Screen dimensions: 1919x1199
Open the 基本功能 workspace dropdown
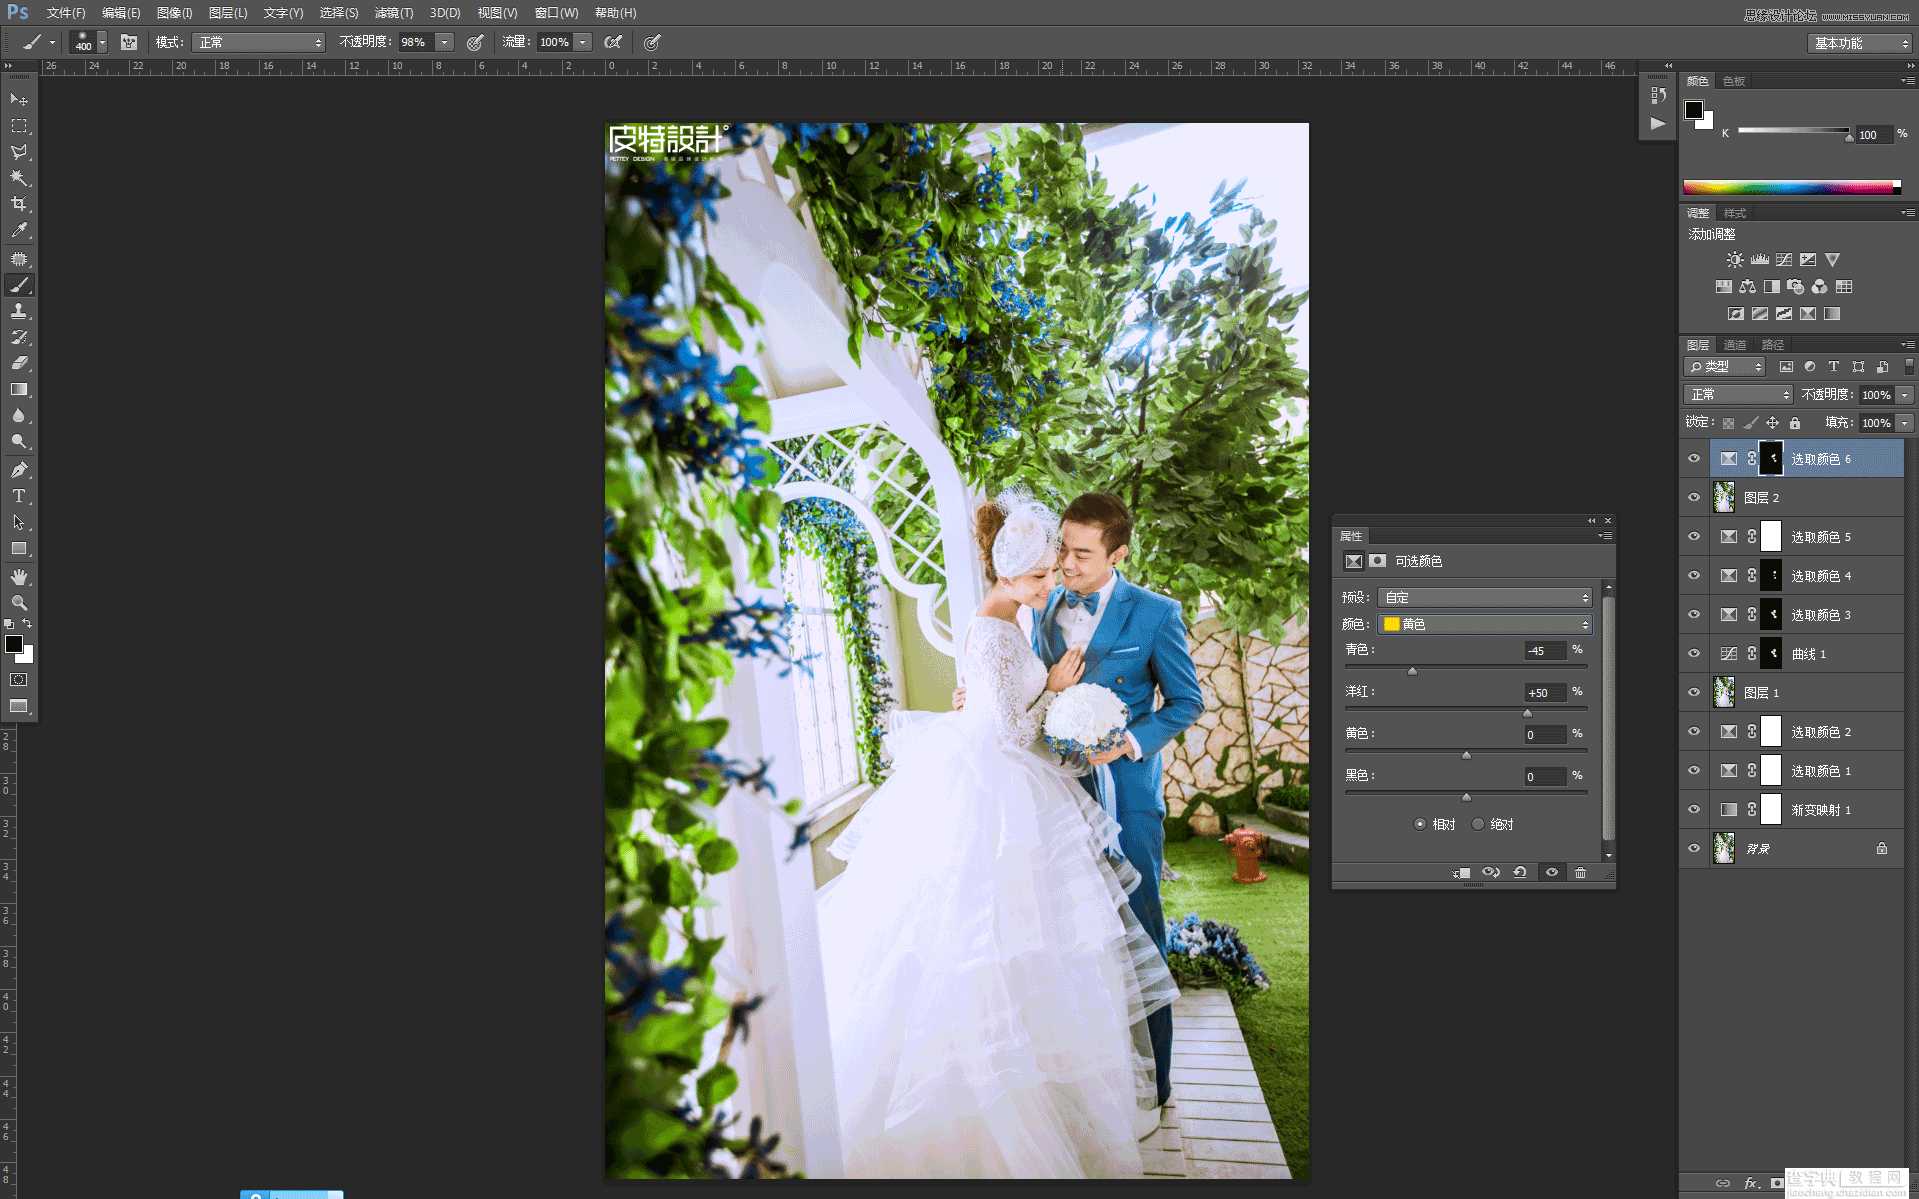click(1859, 43)
